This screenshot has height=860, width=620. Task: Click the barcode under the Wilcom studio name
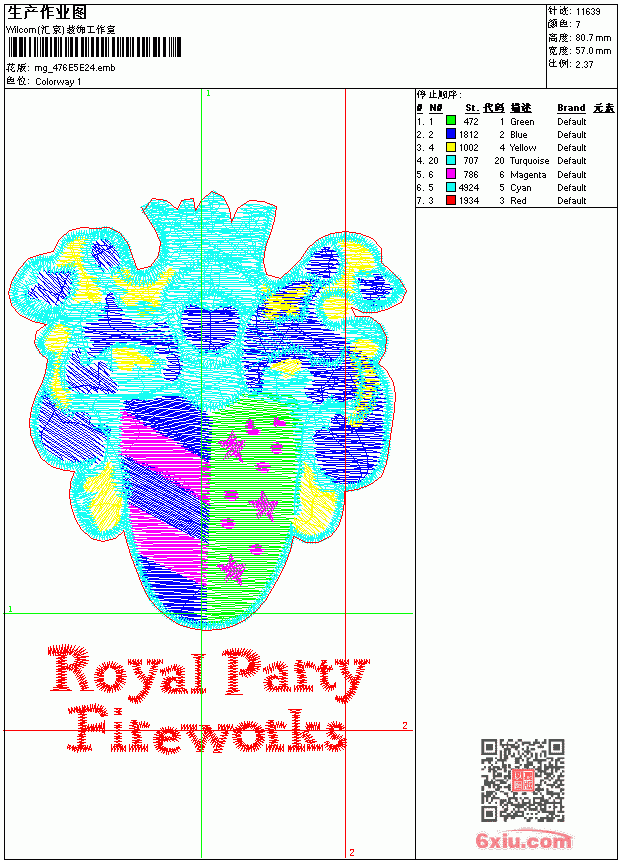(94, 47)
